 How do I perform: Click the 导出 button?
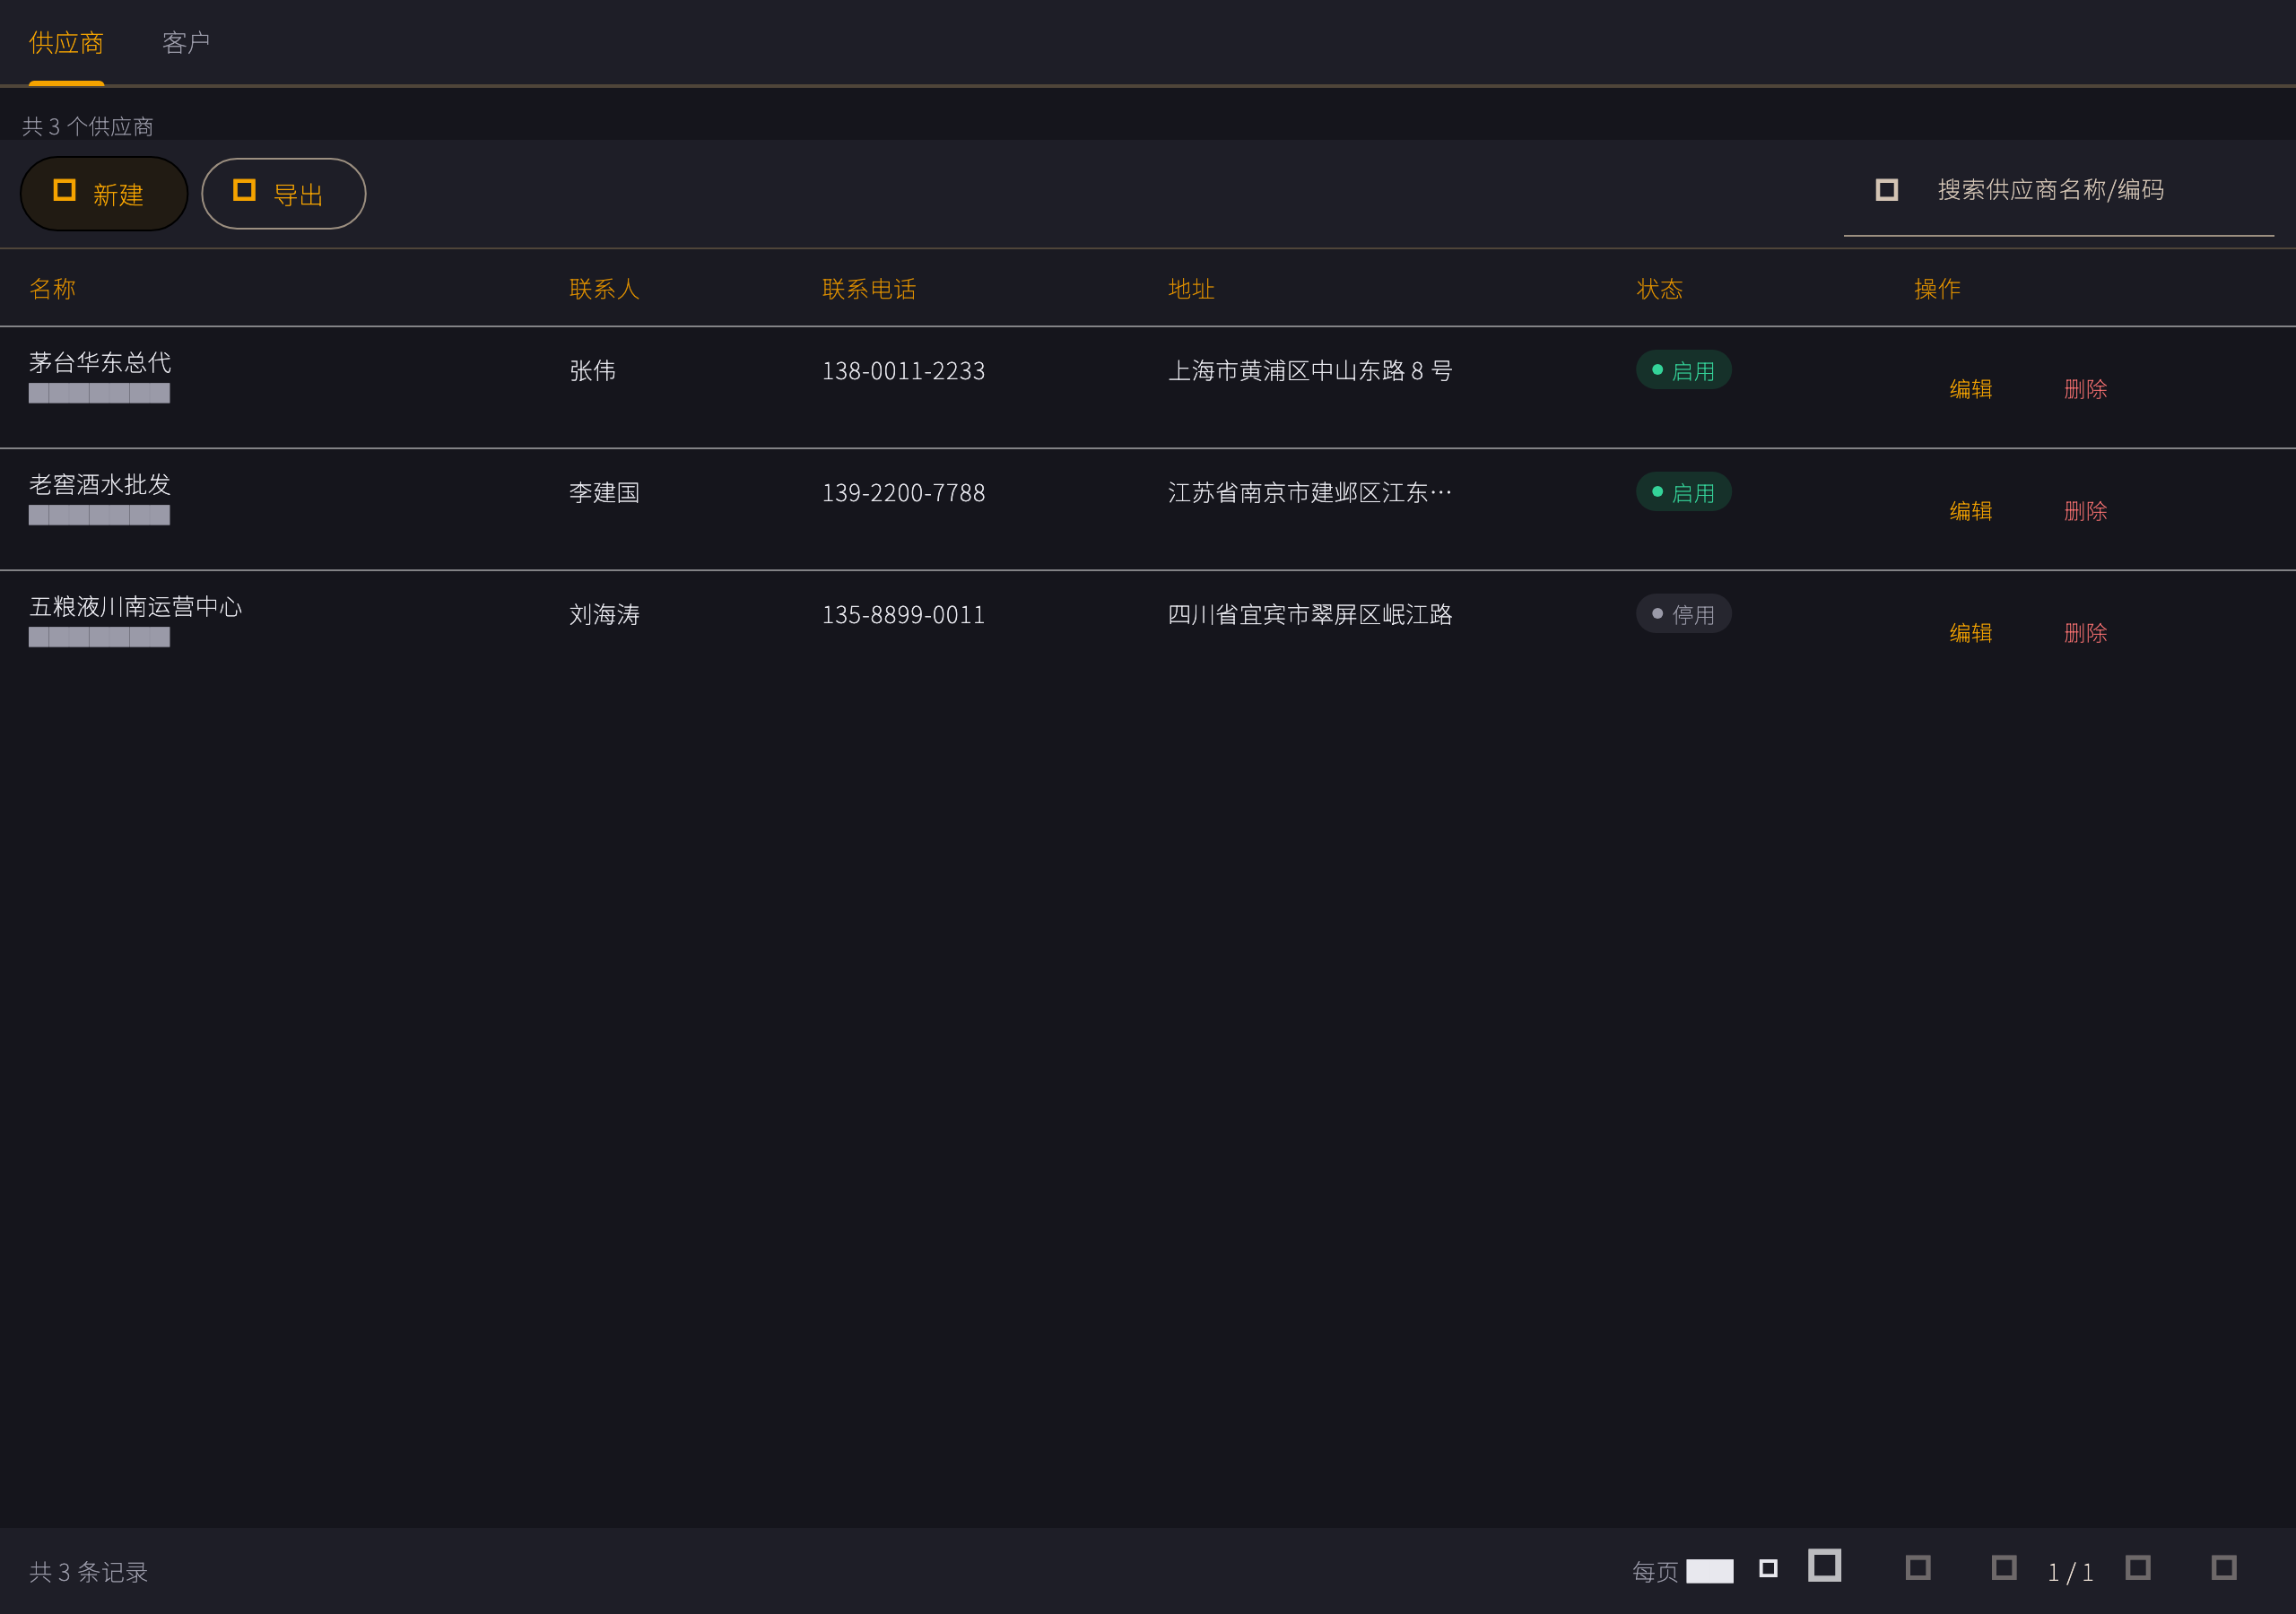pos(284,194)
